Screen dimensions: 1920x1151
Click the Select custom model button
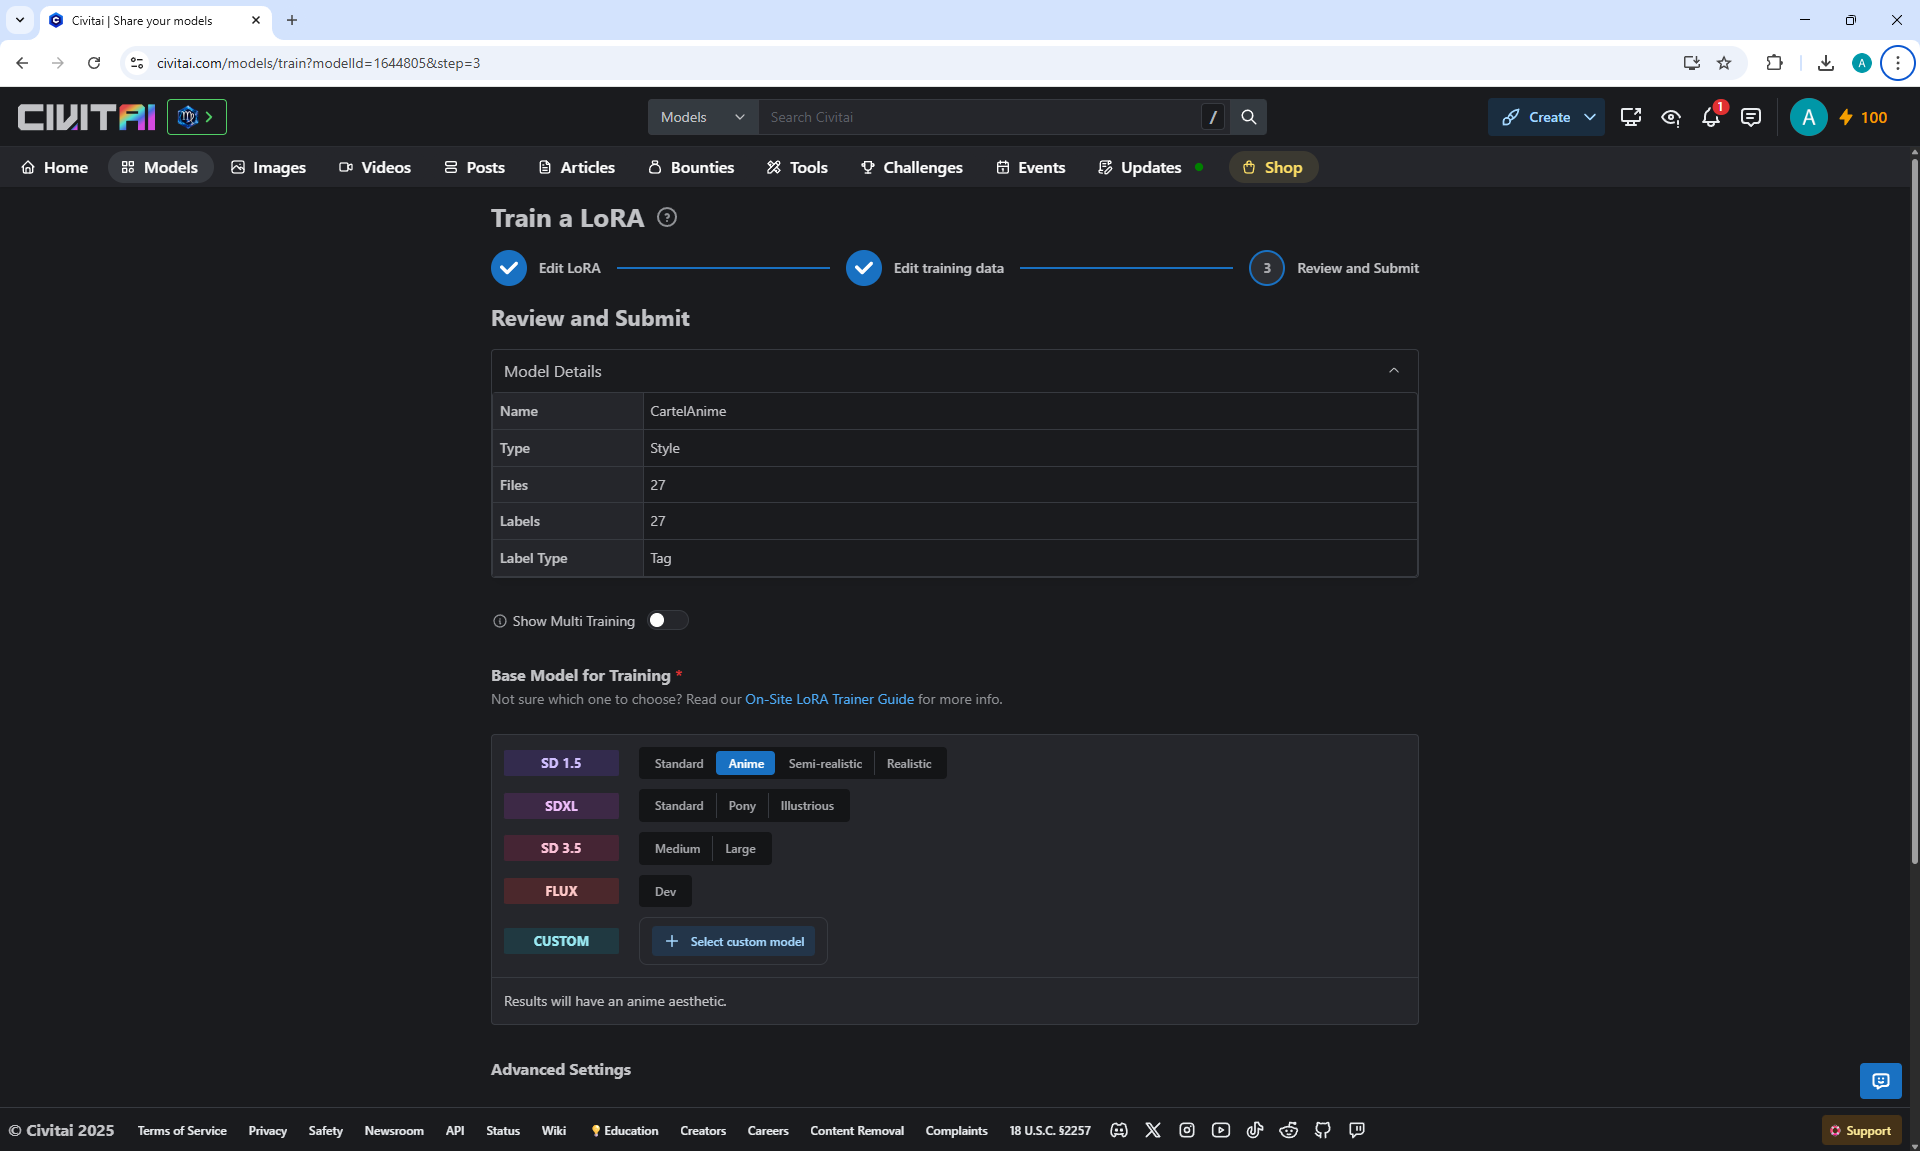(734, 941)
